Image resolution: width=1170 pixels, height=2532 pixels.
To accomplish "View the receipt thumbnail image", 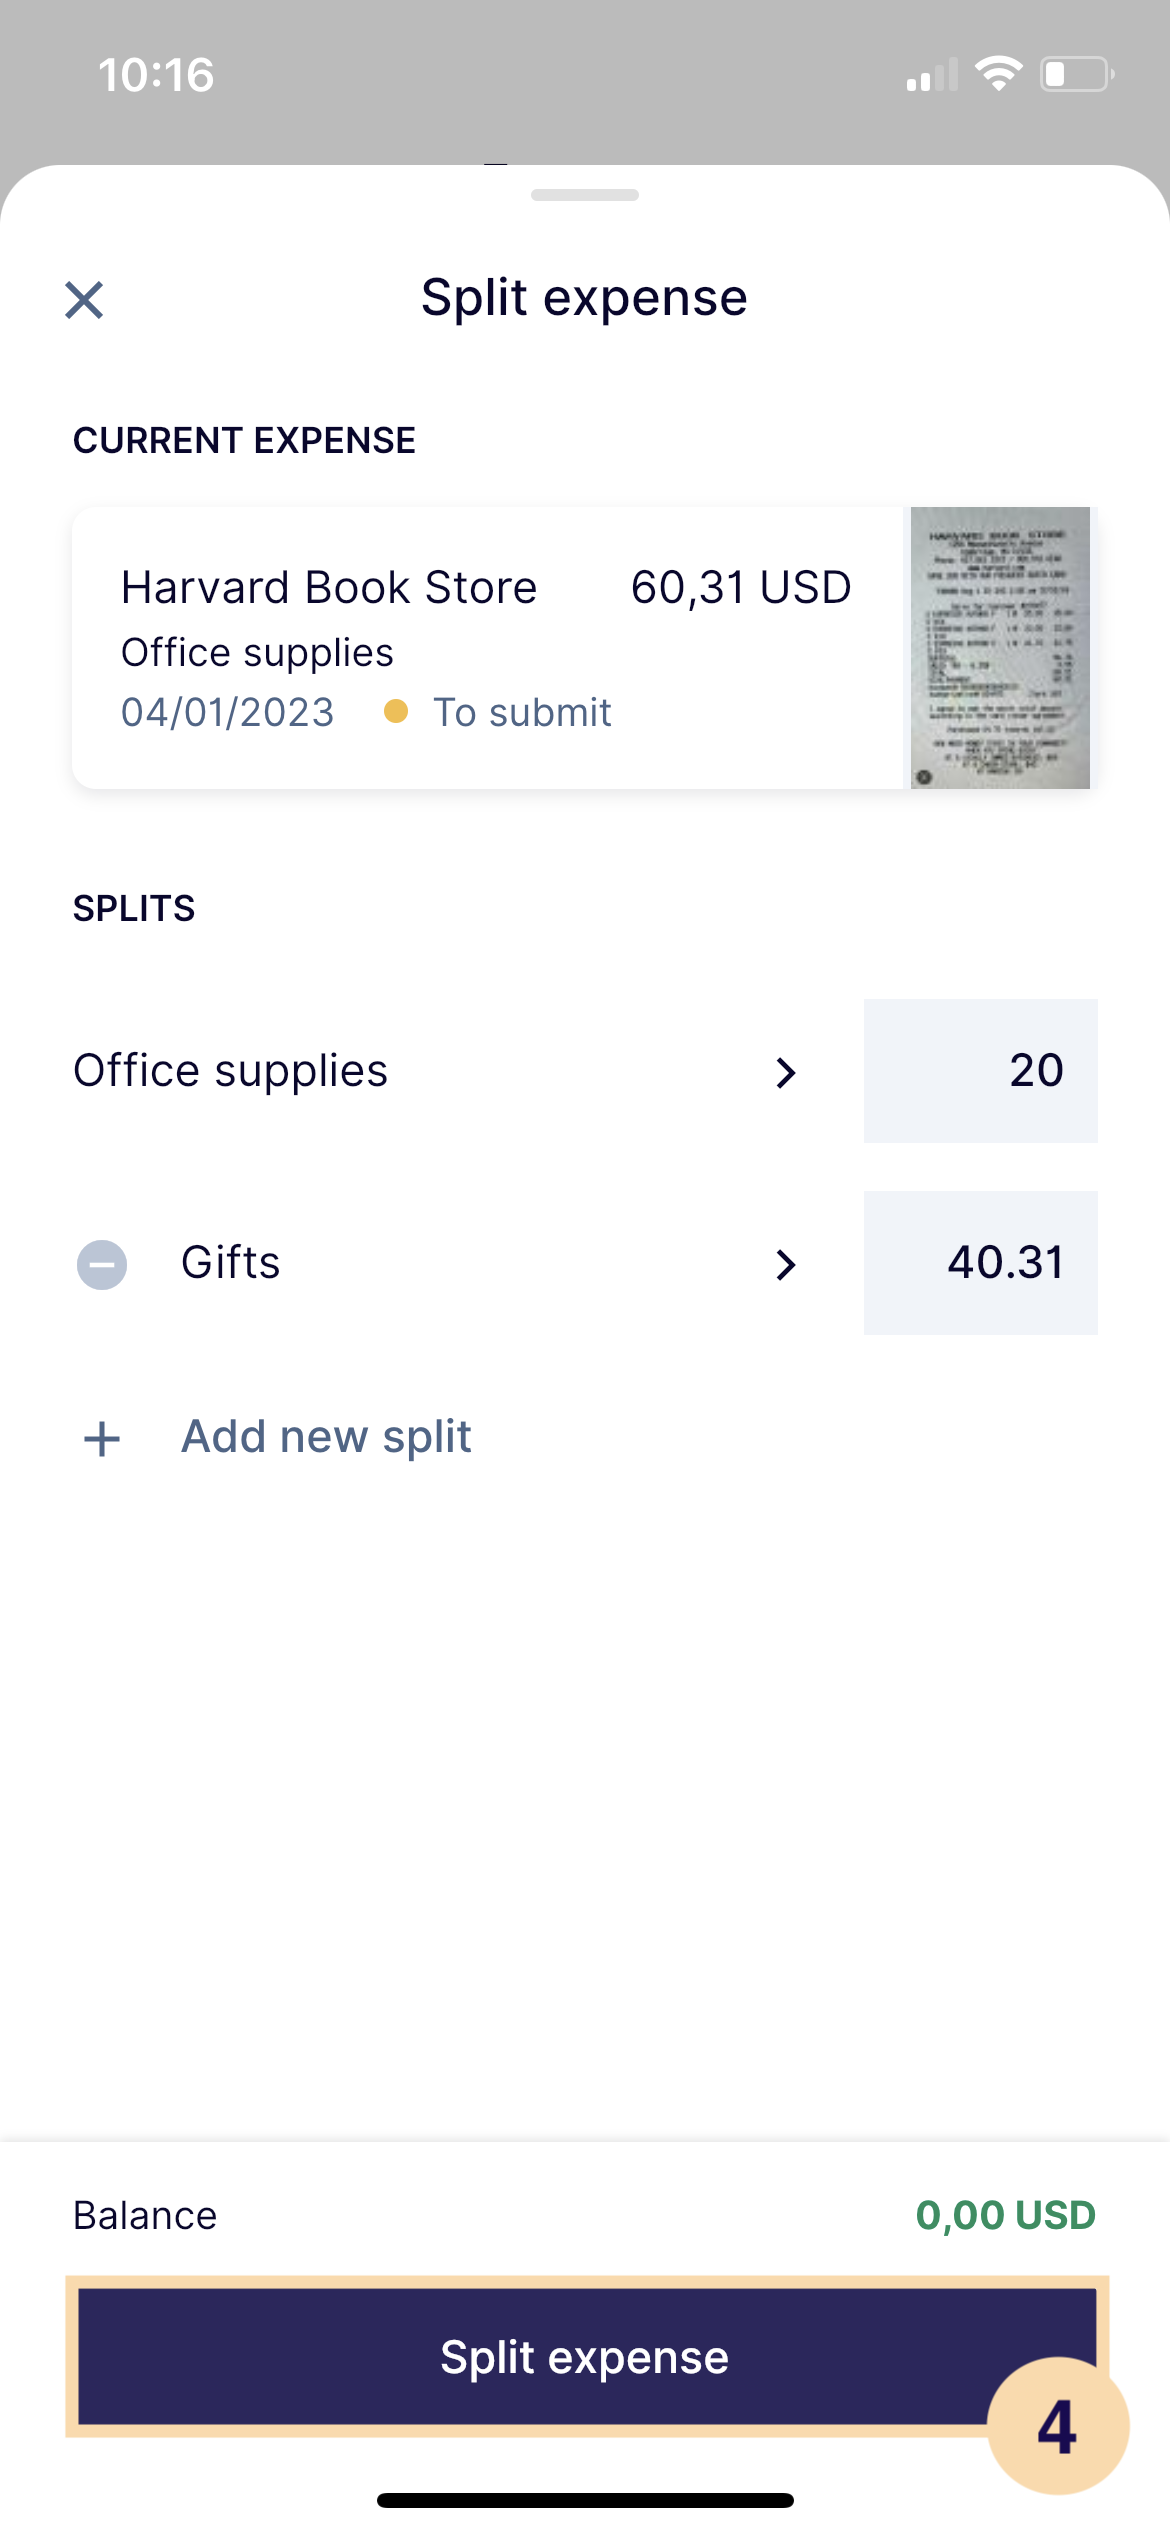I will [x=999, y=648].
